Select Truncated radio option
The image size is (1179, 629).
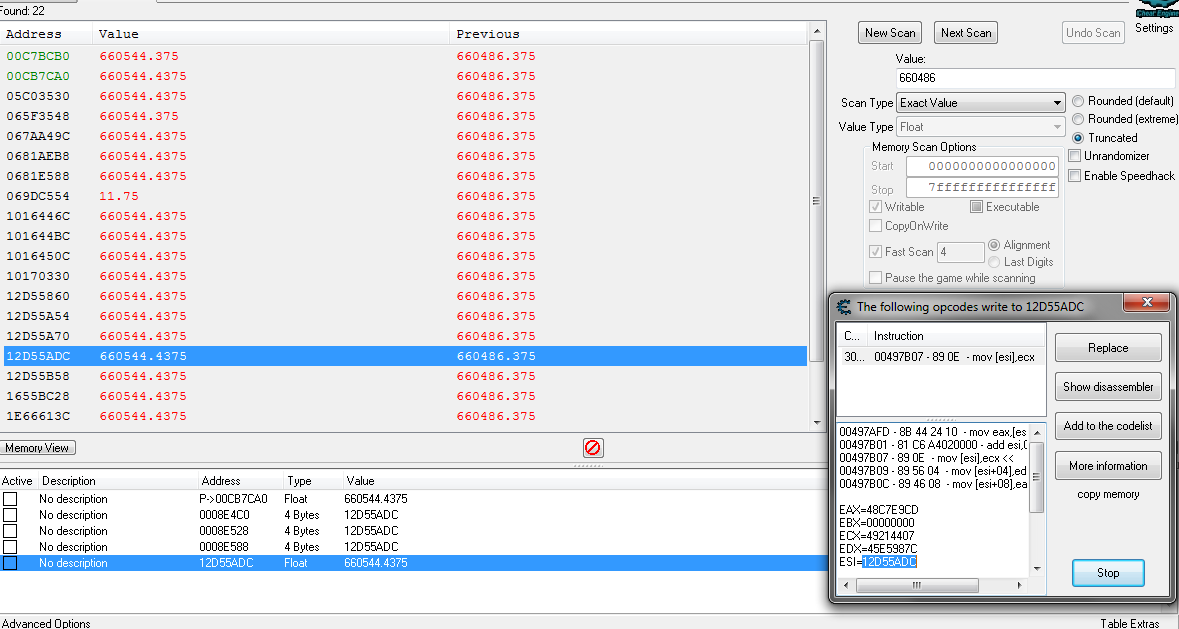tap(1078, 138)
